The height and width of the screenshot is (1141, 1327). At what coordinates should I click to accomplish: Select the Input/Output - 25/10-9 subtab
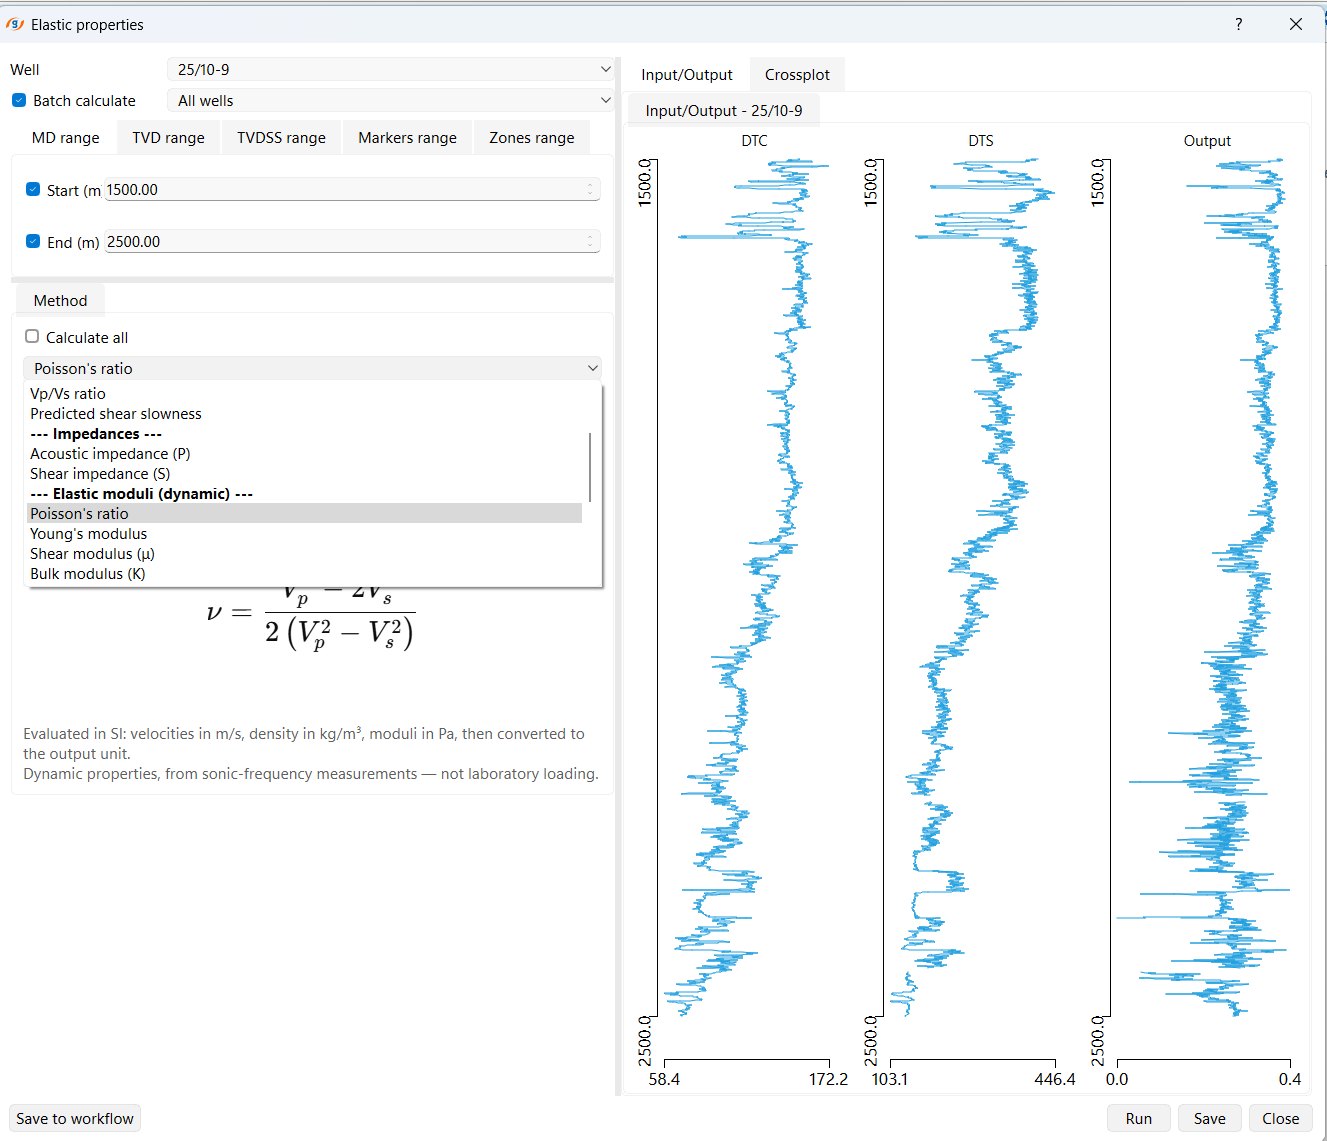point(723,110)
